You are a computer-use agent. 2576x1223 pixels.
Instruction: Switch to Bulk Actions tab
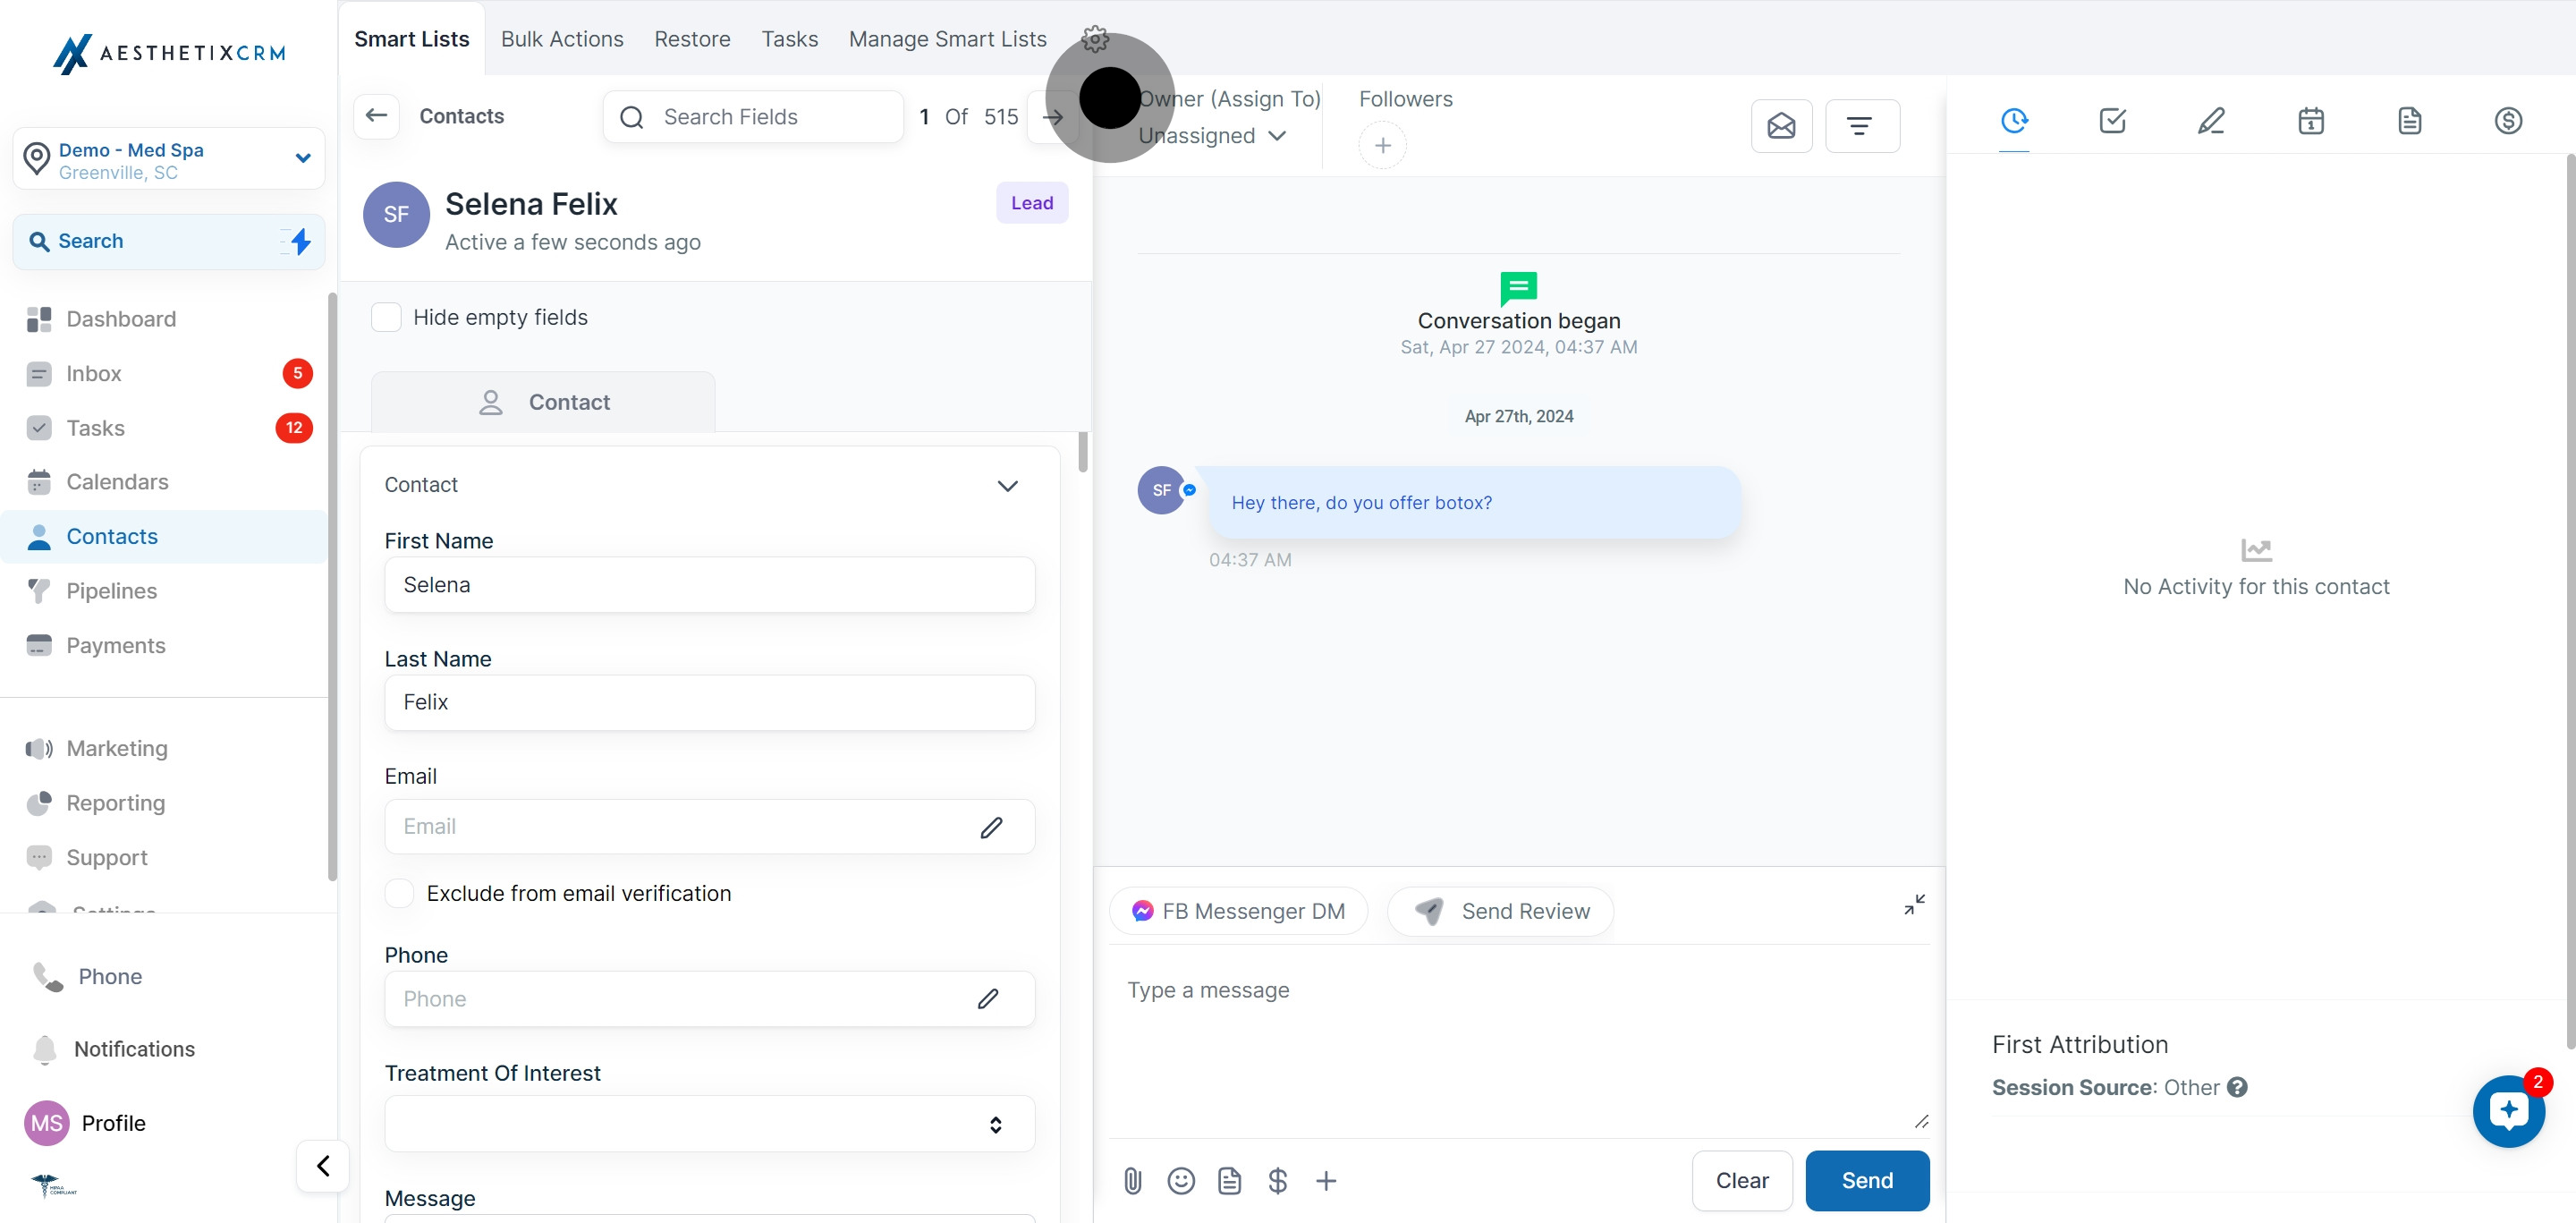point(562,39)
